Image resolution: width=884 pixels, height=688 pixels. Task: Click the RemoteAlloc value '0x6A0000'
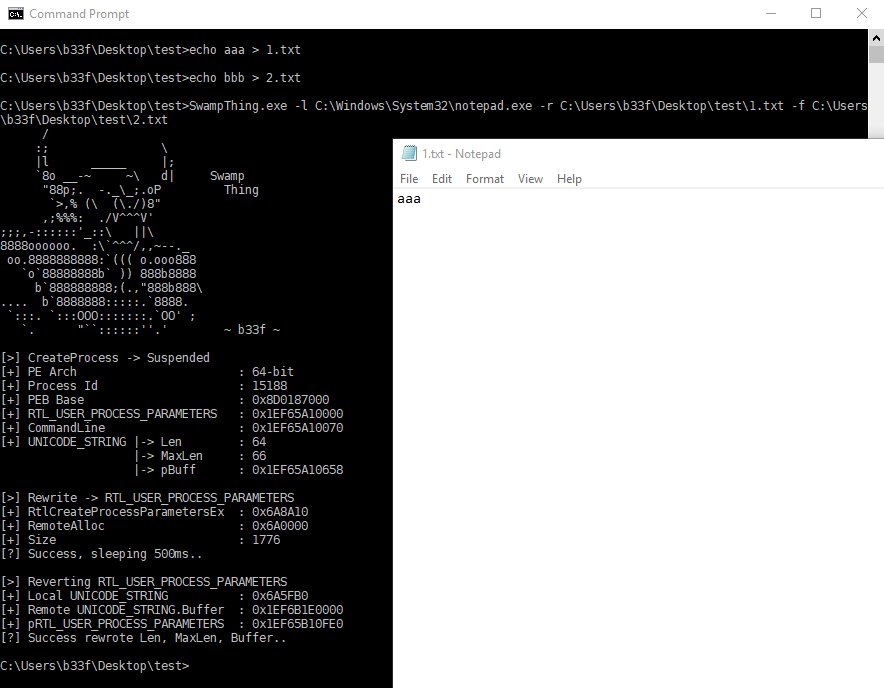coord(280,526)
